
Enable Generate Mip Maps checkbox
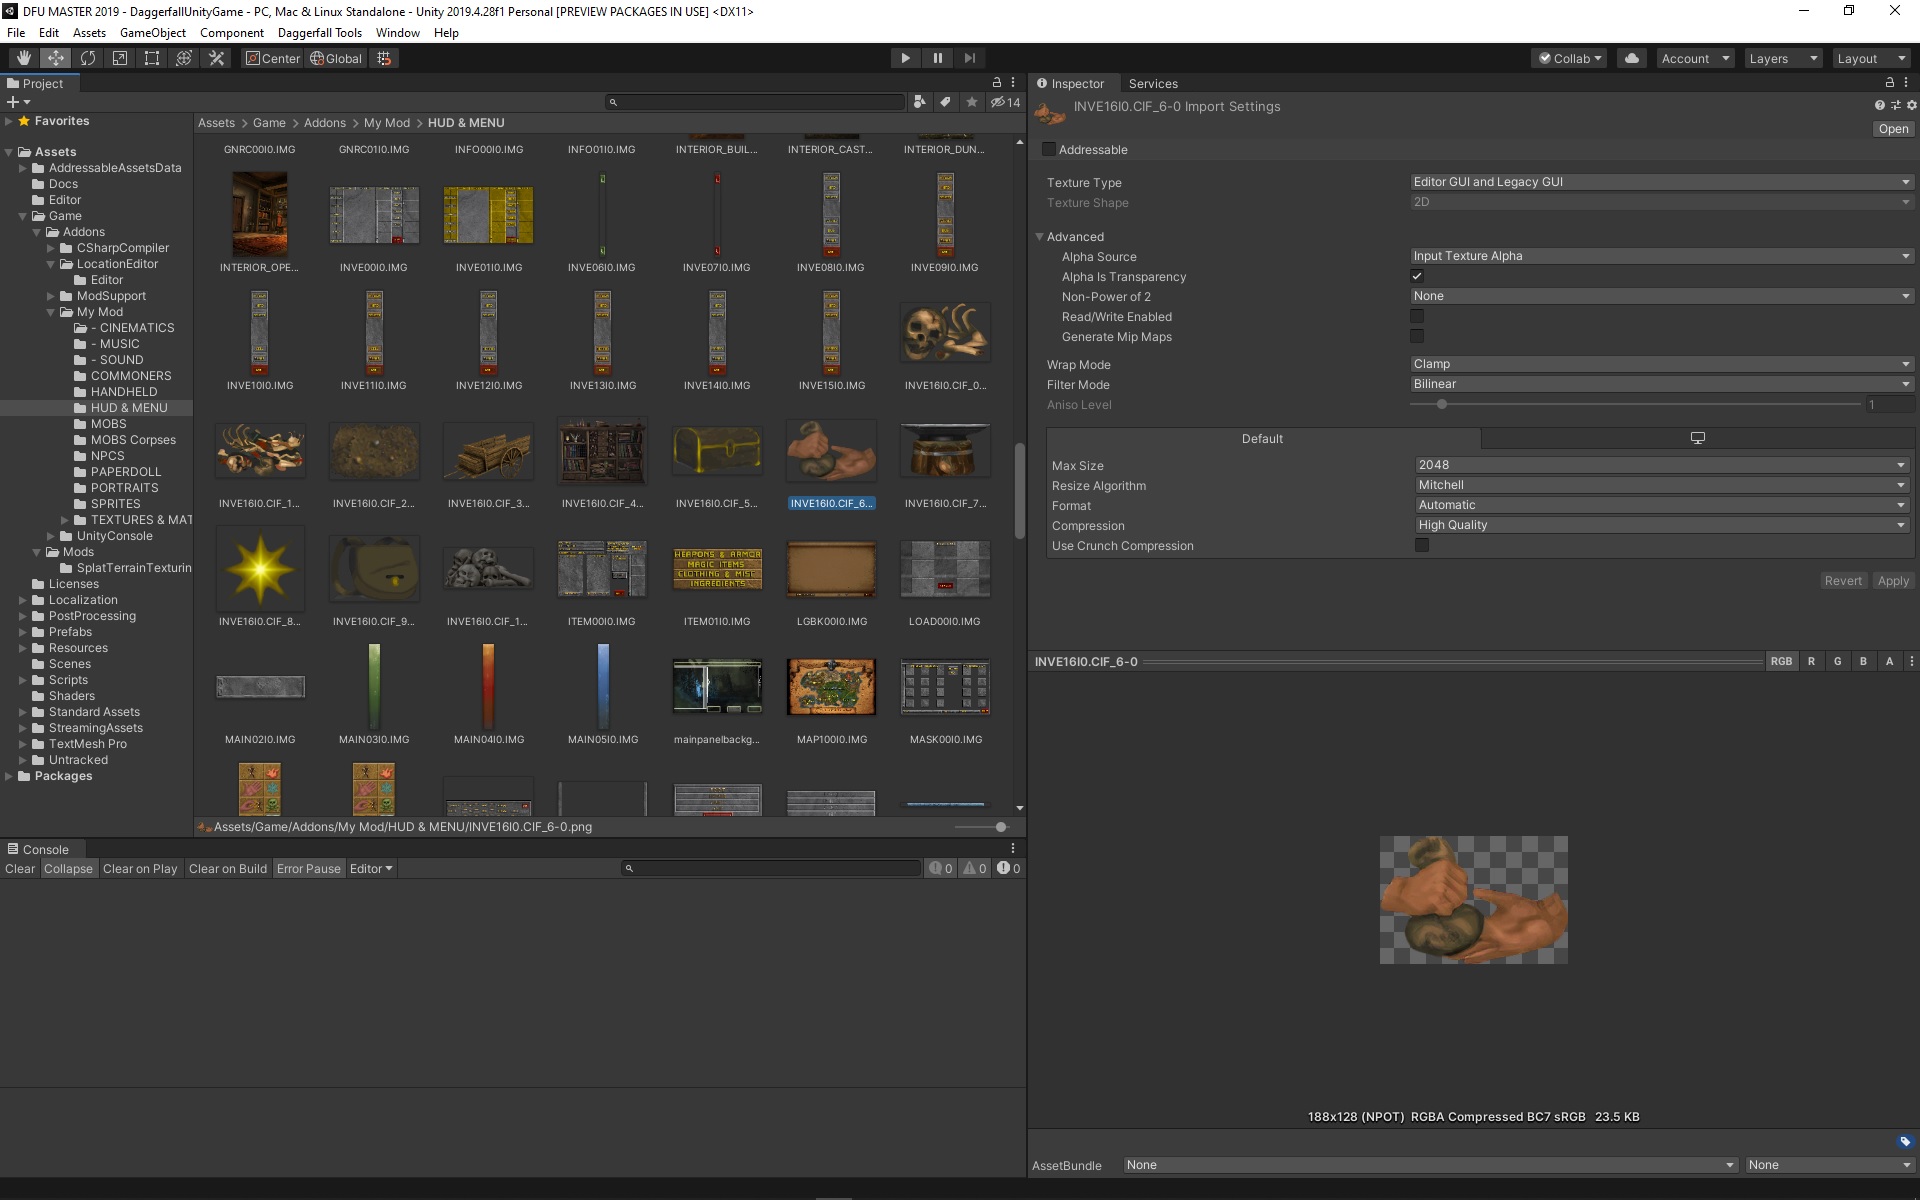(1417, 336)
